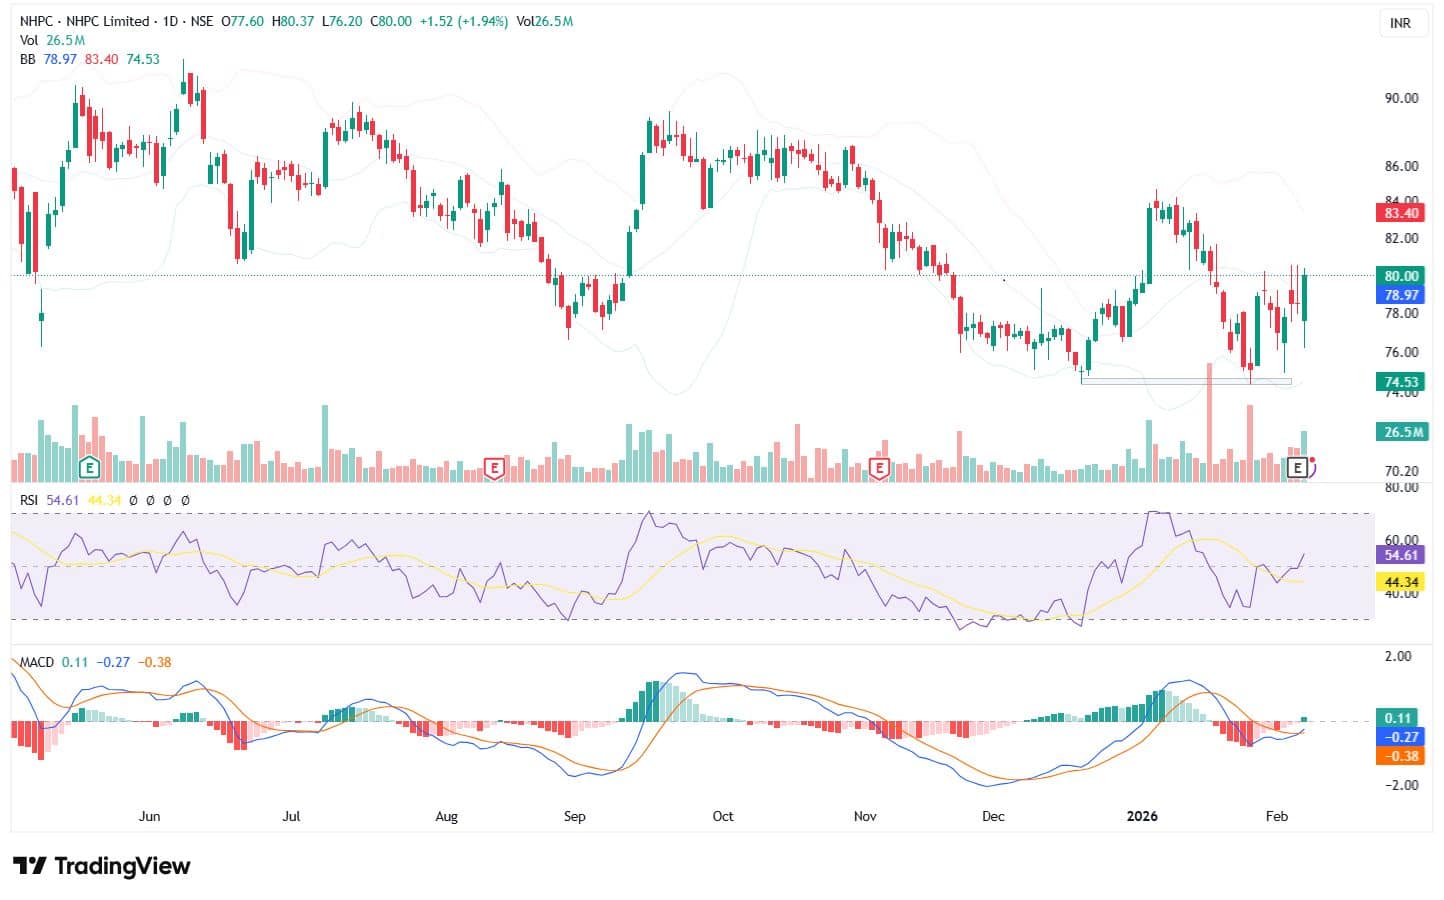Select the Vol indicator legend under the title
The width and height of the screenshot is (1444, 900).
pos(29,40)
